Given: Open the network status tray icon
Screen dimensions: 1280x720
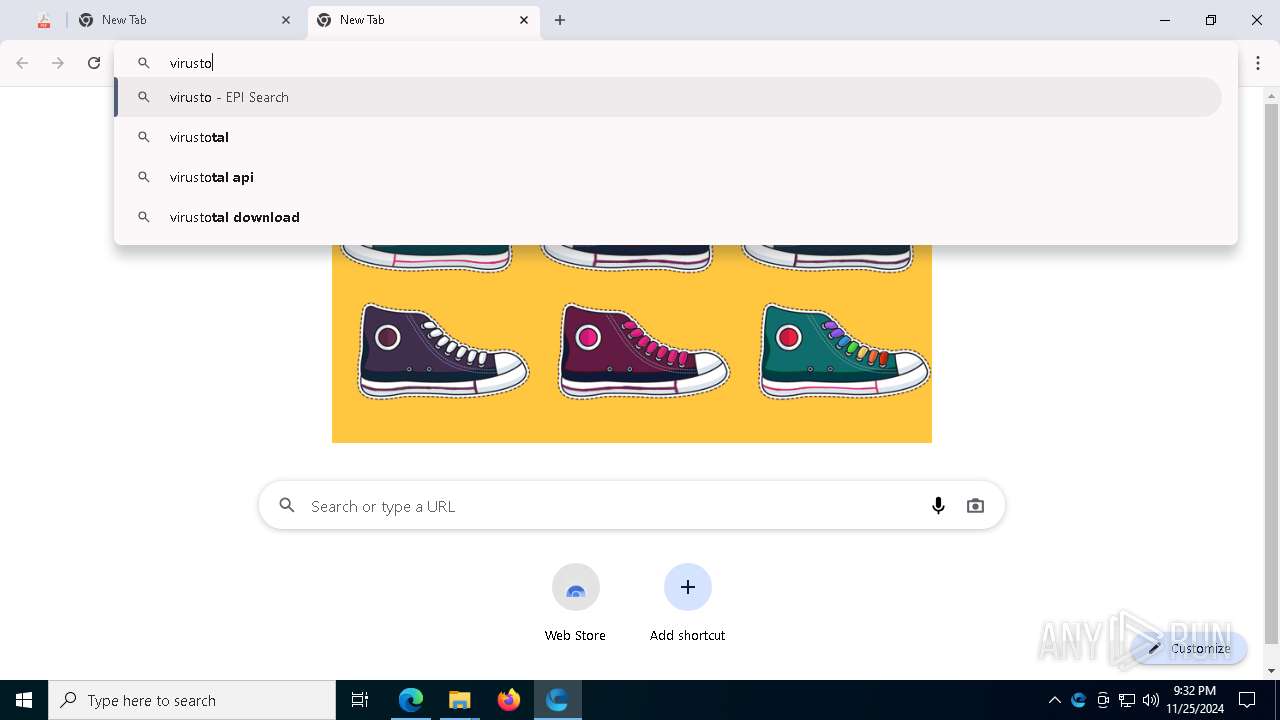Looking at the screenshot, I should pos(1127,700).
